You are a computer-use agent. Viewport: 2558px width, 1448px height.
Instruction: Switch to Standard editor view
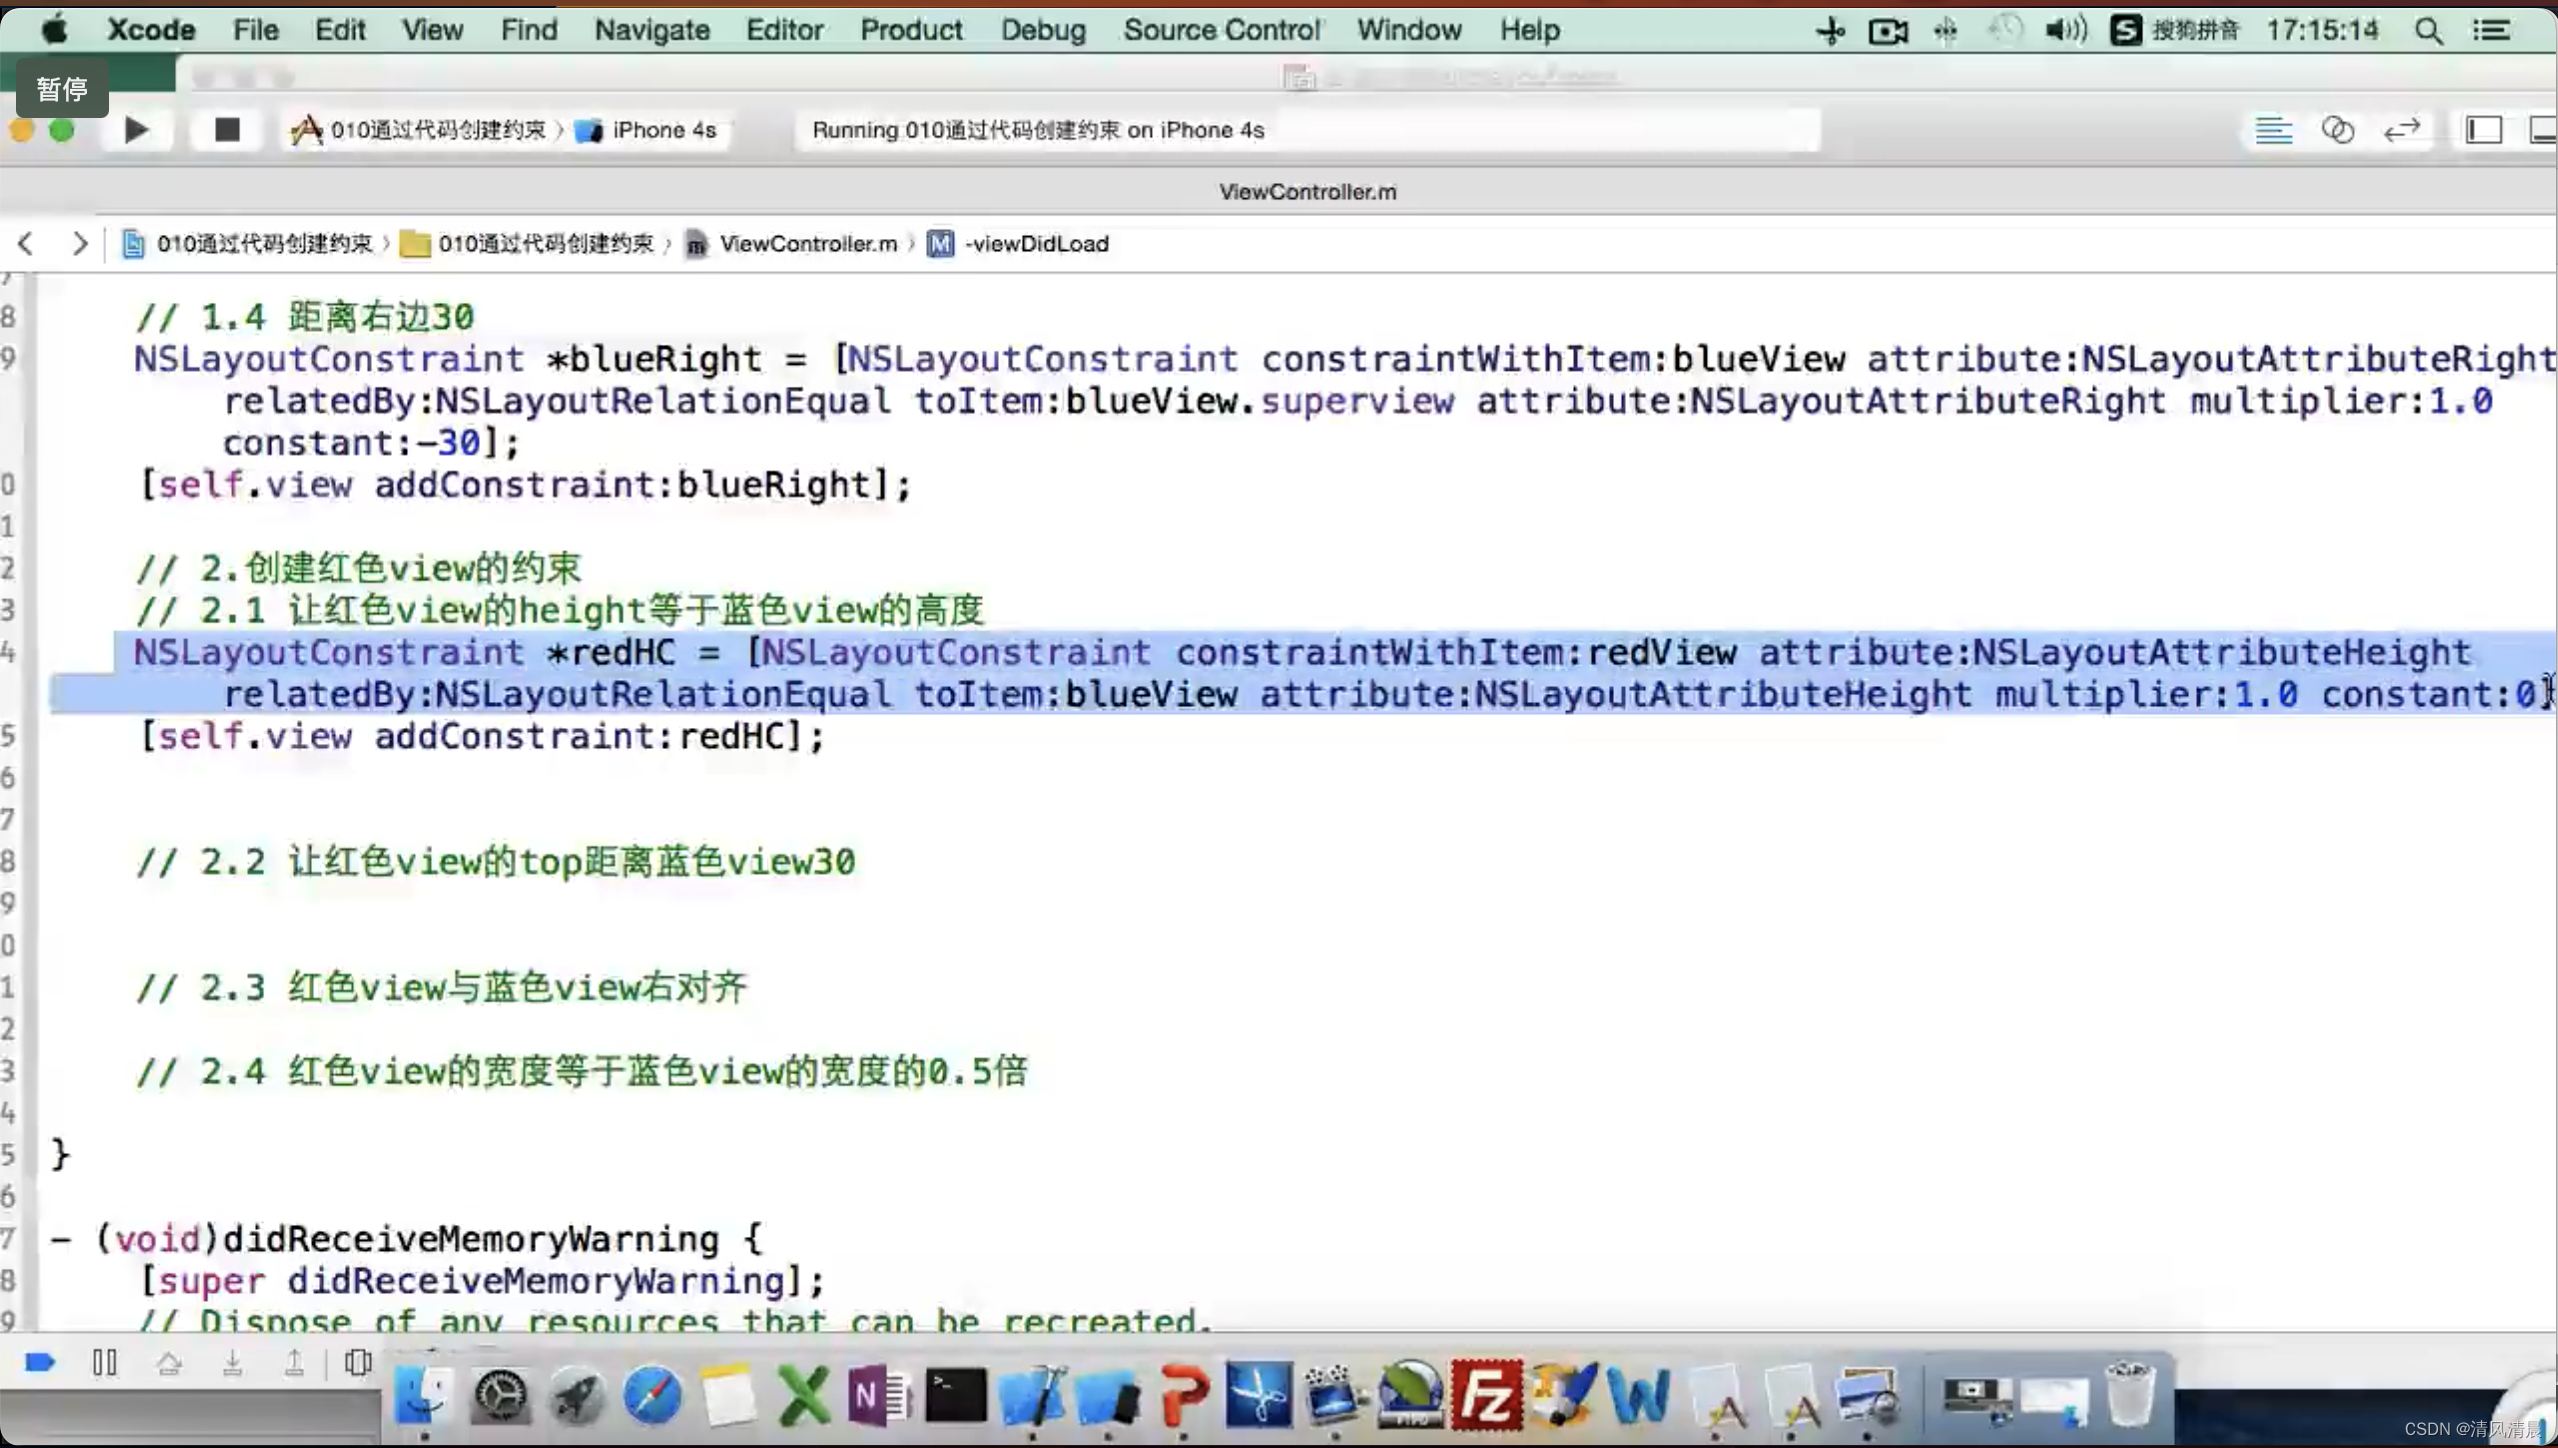pyautogui.click(x=2273, y=130)
